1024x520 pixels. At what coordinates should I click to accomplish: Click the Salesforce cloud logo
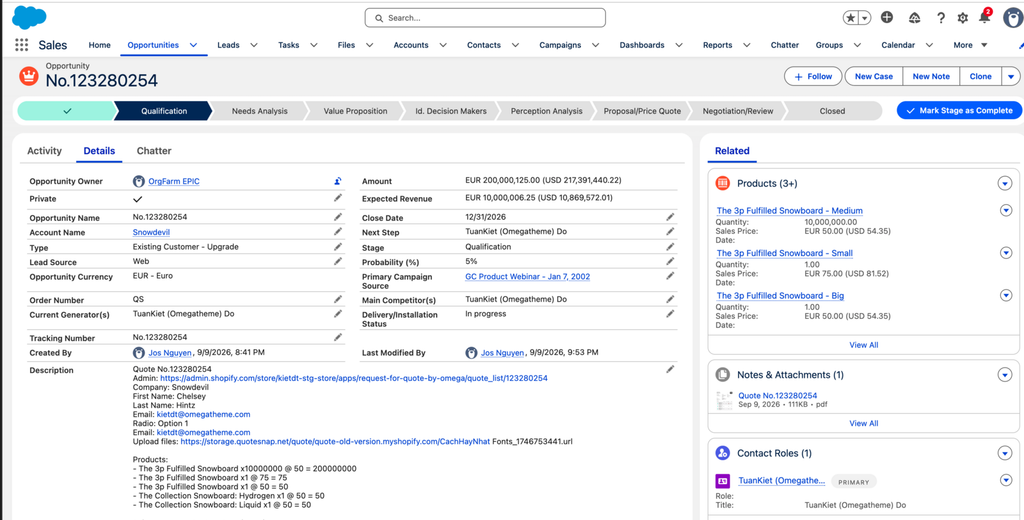29,17
